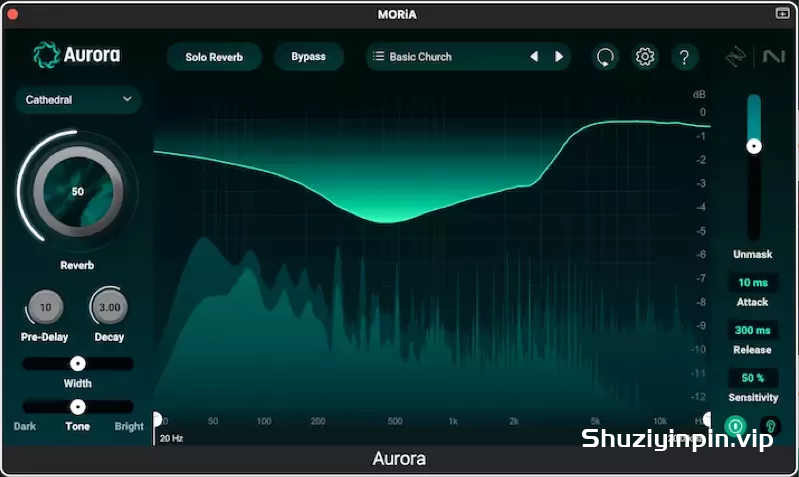Click the Reverb label under the large knob
799x477 pixels.
[x=77, y=265]
